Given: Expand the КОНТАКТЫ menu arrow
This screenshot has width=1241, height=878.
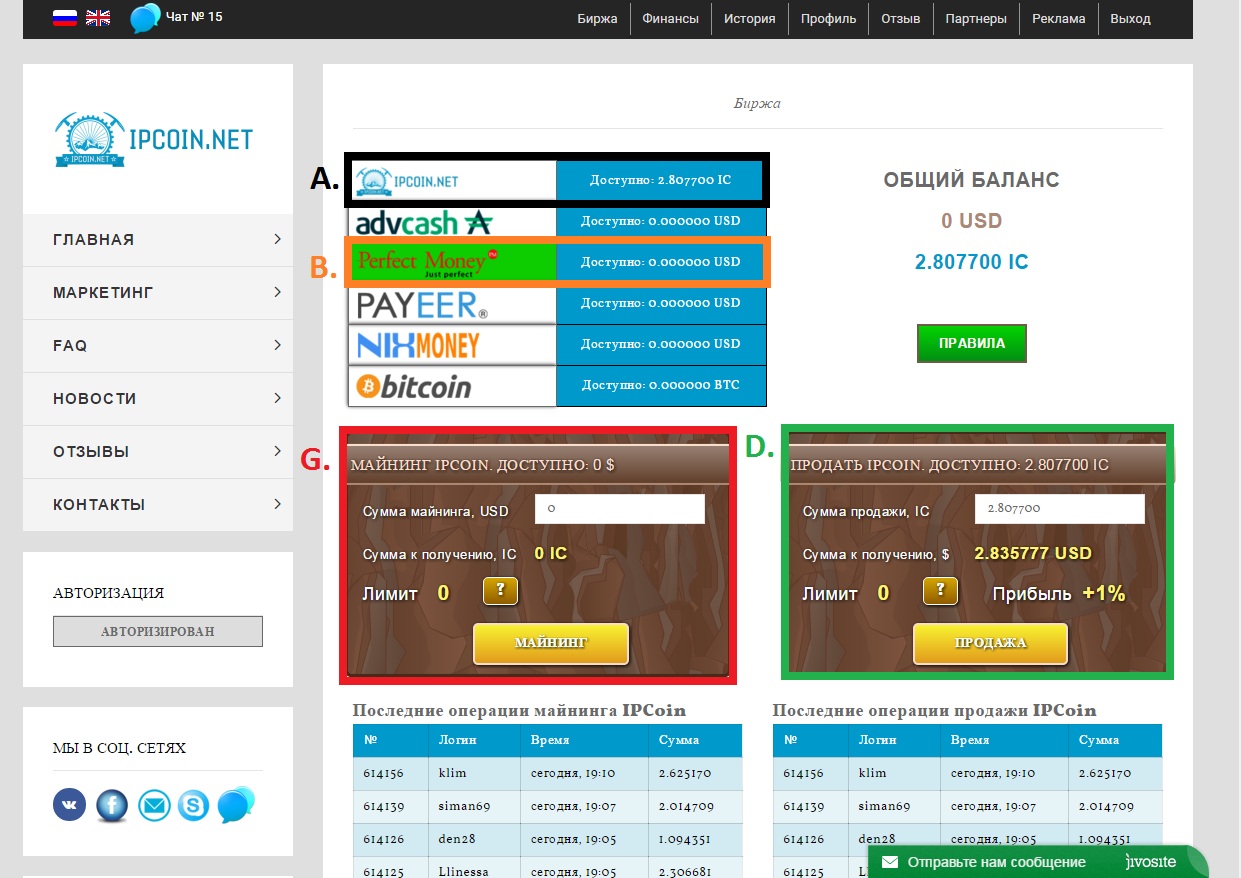Looking at the screenshot, I should pyautogui.click(x=277, y=504).
